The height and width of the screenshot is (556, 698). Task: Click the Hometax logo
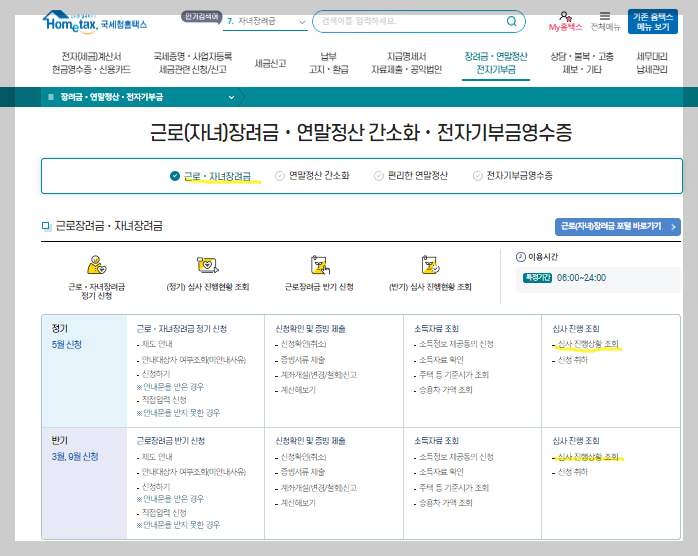94,22
